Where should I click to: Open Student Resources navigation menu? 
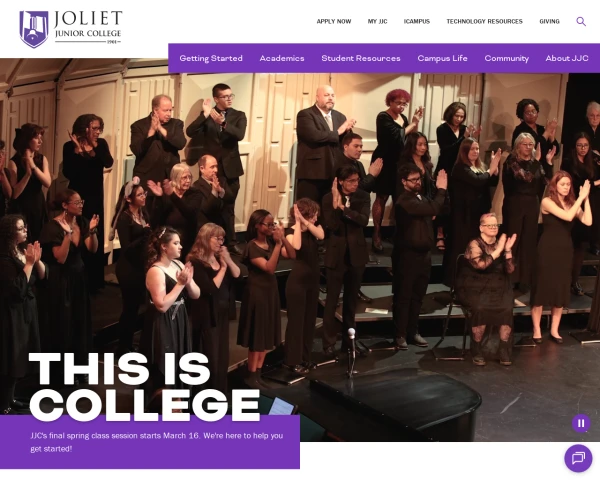[x=361, y=58]
